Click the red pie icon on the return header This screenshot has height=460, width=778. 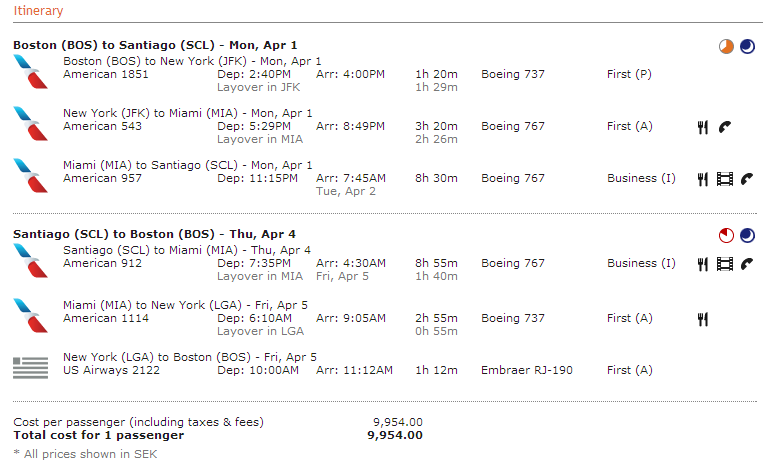pyautogui.click(x=727, y=236)
